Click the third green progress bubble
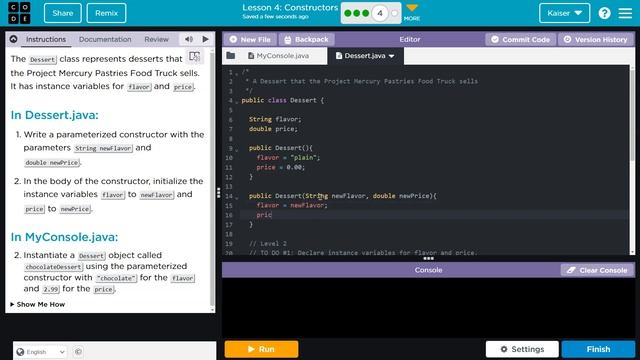 click(366, 13)
